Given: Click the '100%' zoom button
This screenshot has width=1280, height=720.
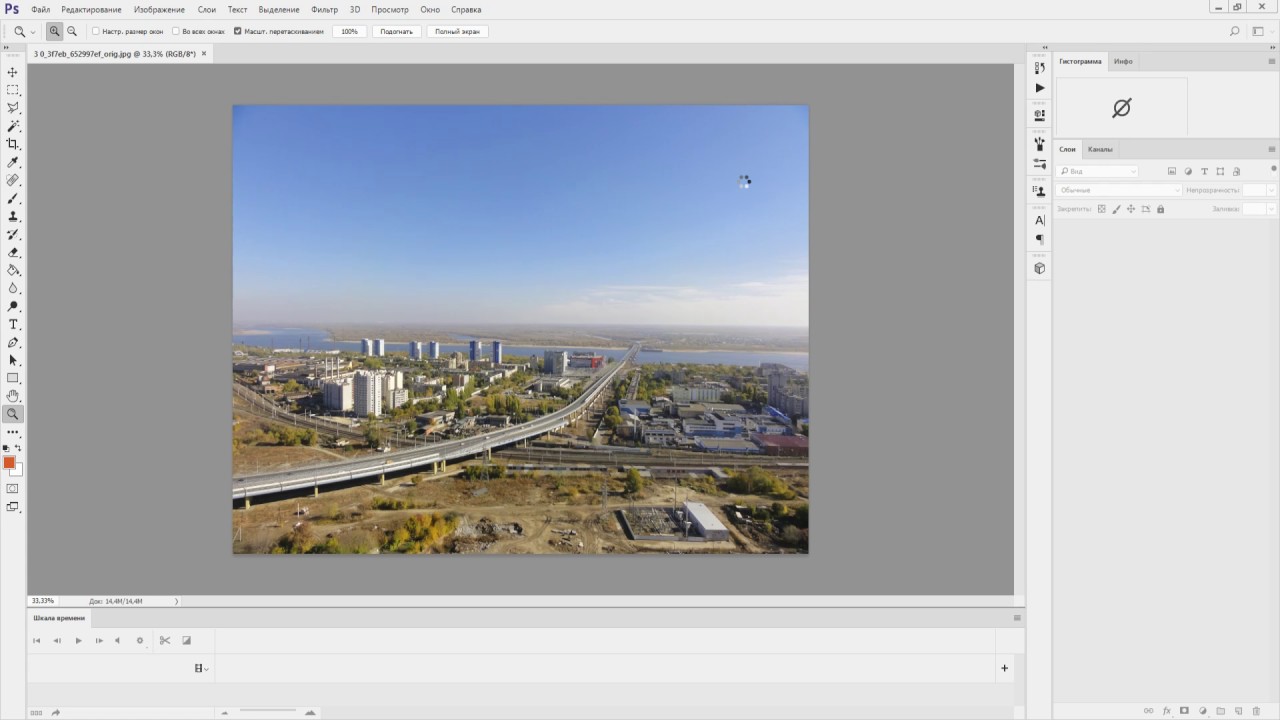Looking at the screenshot, I should [349, 31].
